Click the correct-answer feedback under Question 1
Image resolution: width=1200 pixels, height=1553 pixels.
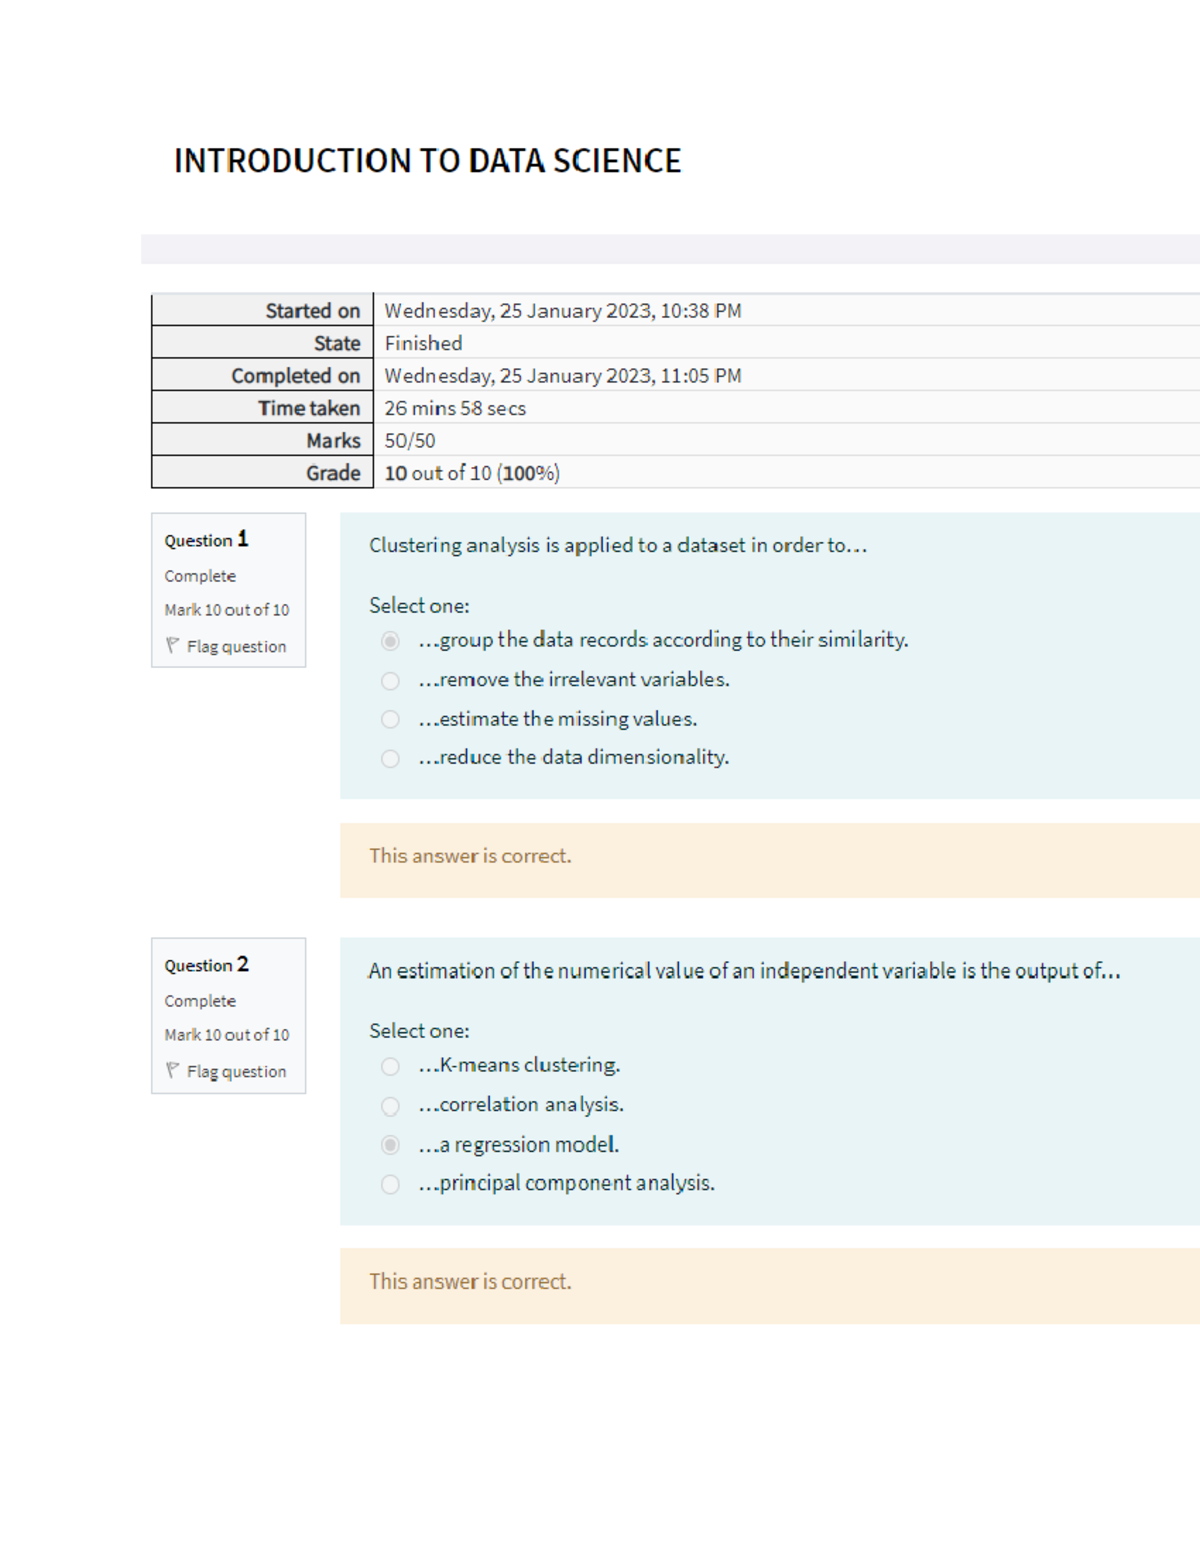(470, 856)
